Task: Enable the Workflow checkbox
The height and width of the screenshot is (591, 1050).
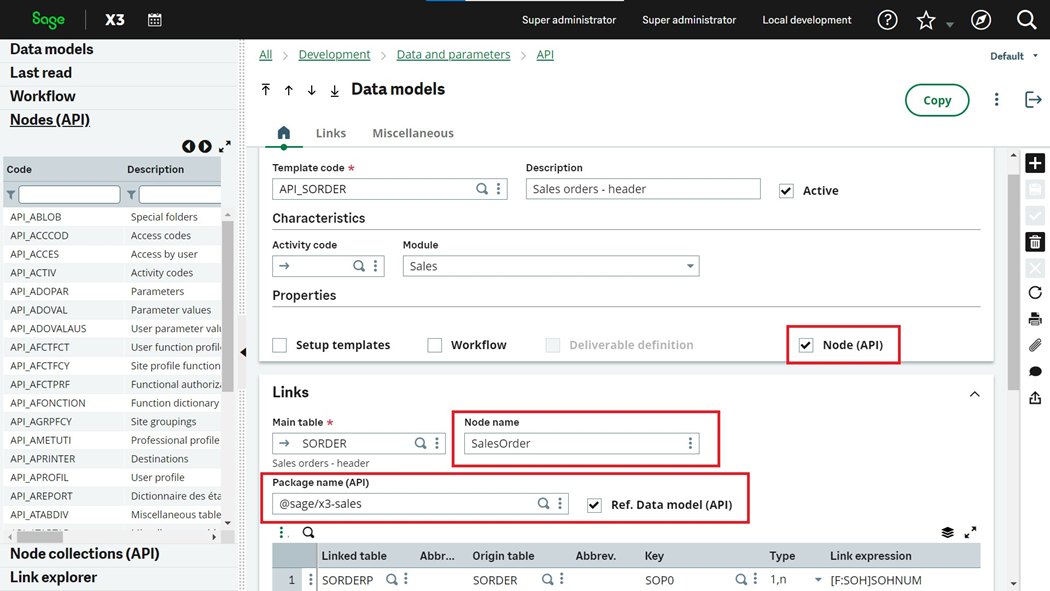Action: tap(435, 345)
